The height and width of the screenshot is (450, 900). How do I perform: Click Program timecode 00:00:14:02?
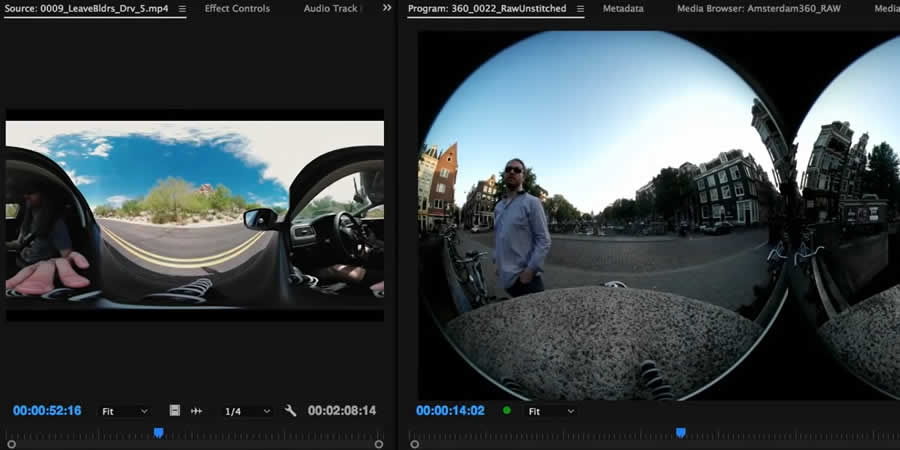point(450,411)
